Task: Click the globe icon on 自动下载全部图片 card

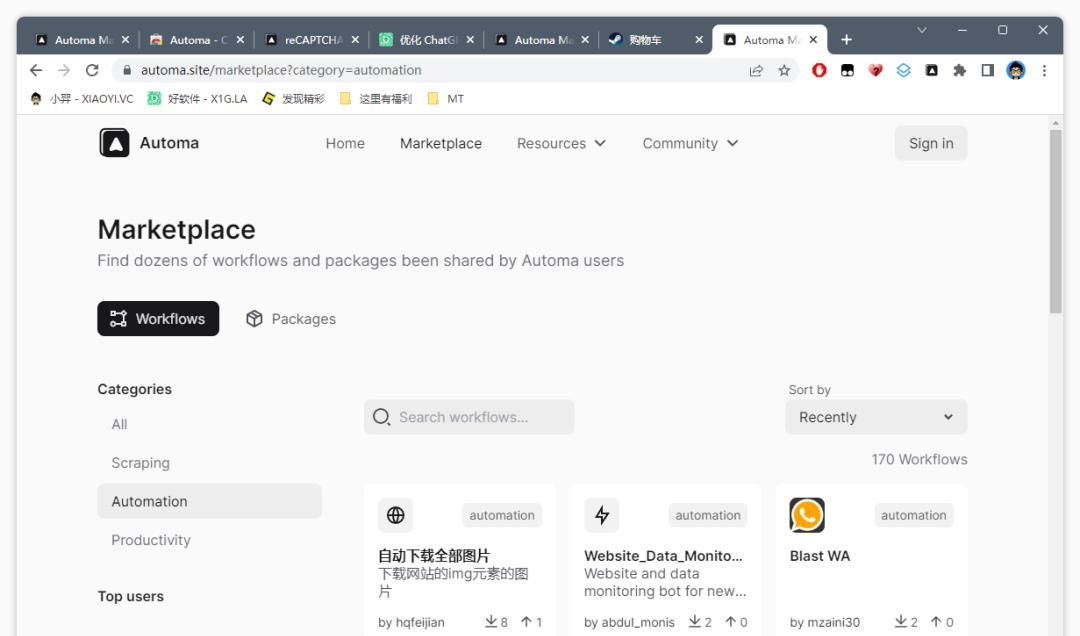Action: [x=395, y=515]
